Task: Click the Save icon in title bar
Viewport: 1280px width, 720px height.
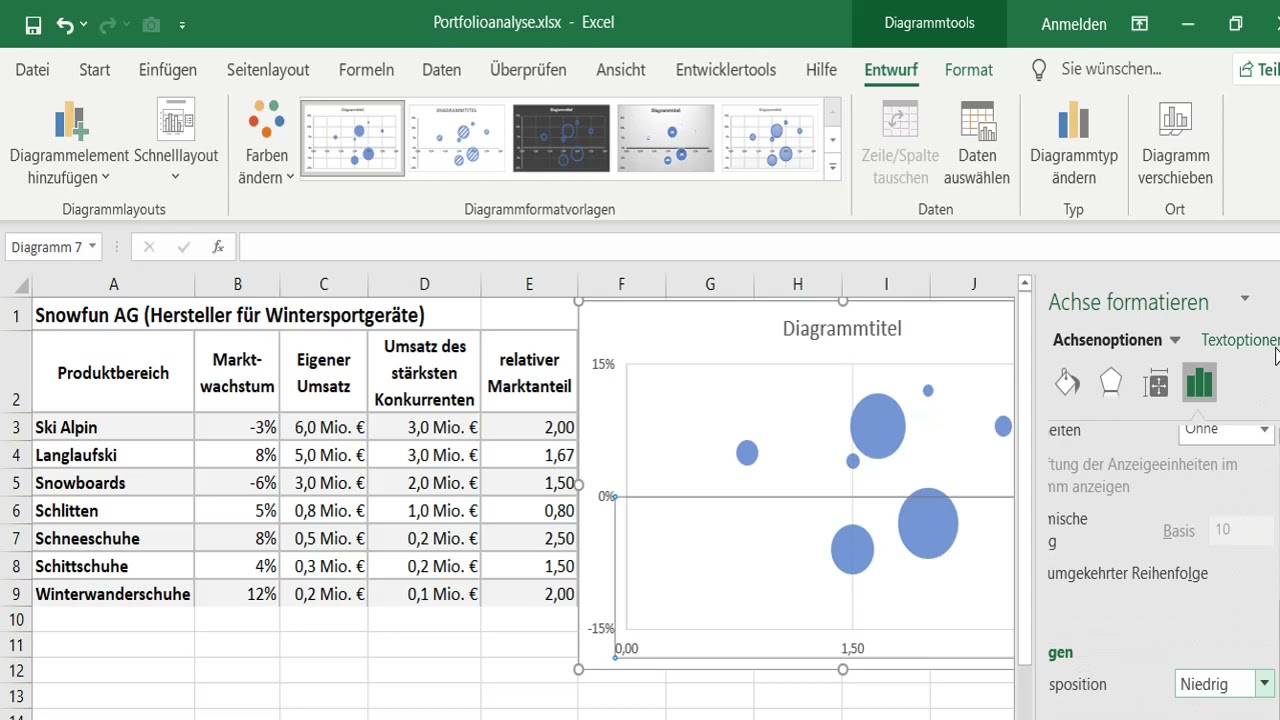Action: pyautogui.click(x=33, y=24)
